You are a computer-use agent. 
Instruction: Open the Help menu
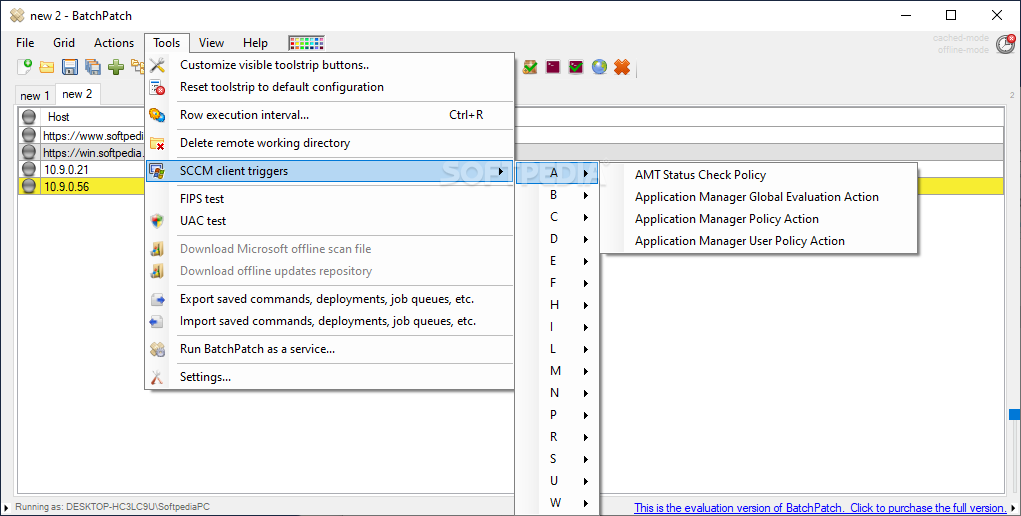point(255,43)
